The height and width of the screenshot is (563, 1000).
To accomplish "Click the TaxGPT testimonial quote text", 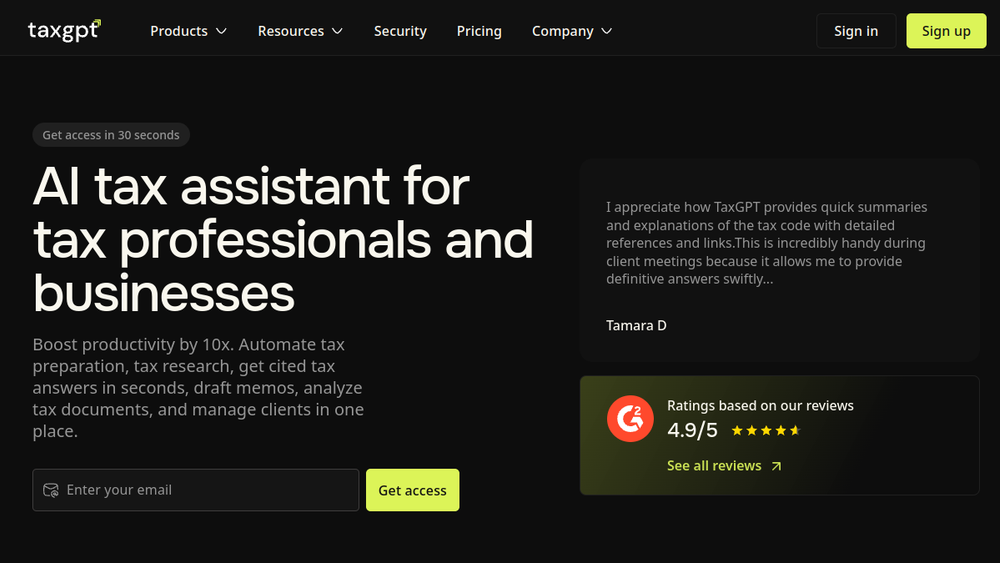I will [x=767, y=243].
